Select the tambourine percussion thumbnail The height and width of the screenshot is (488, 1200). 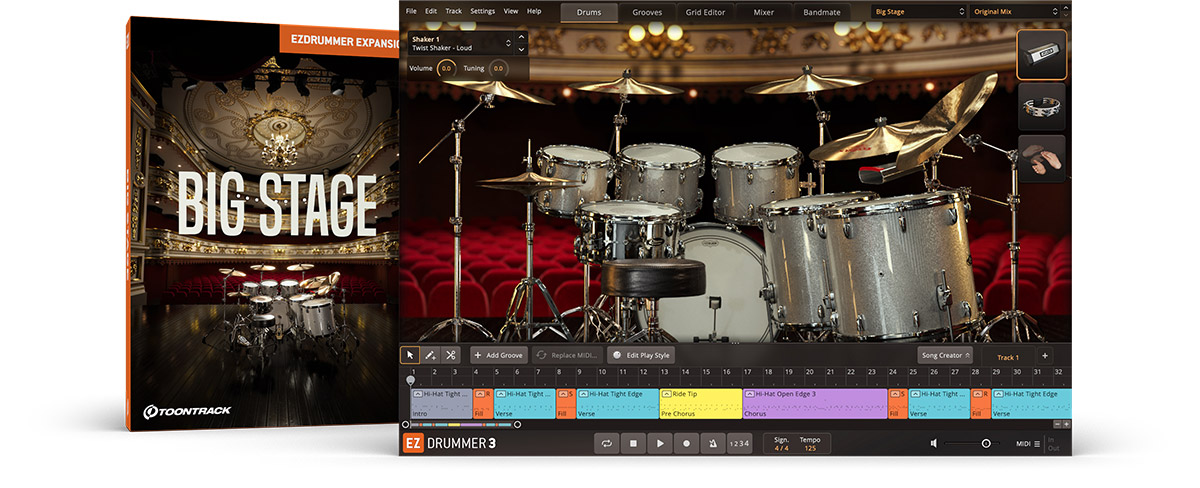tap(1041, 107)
